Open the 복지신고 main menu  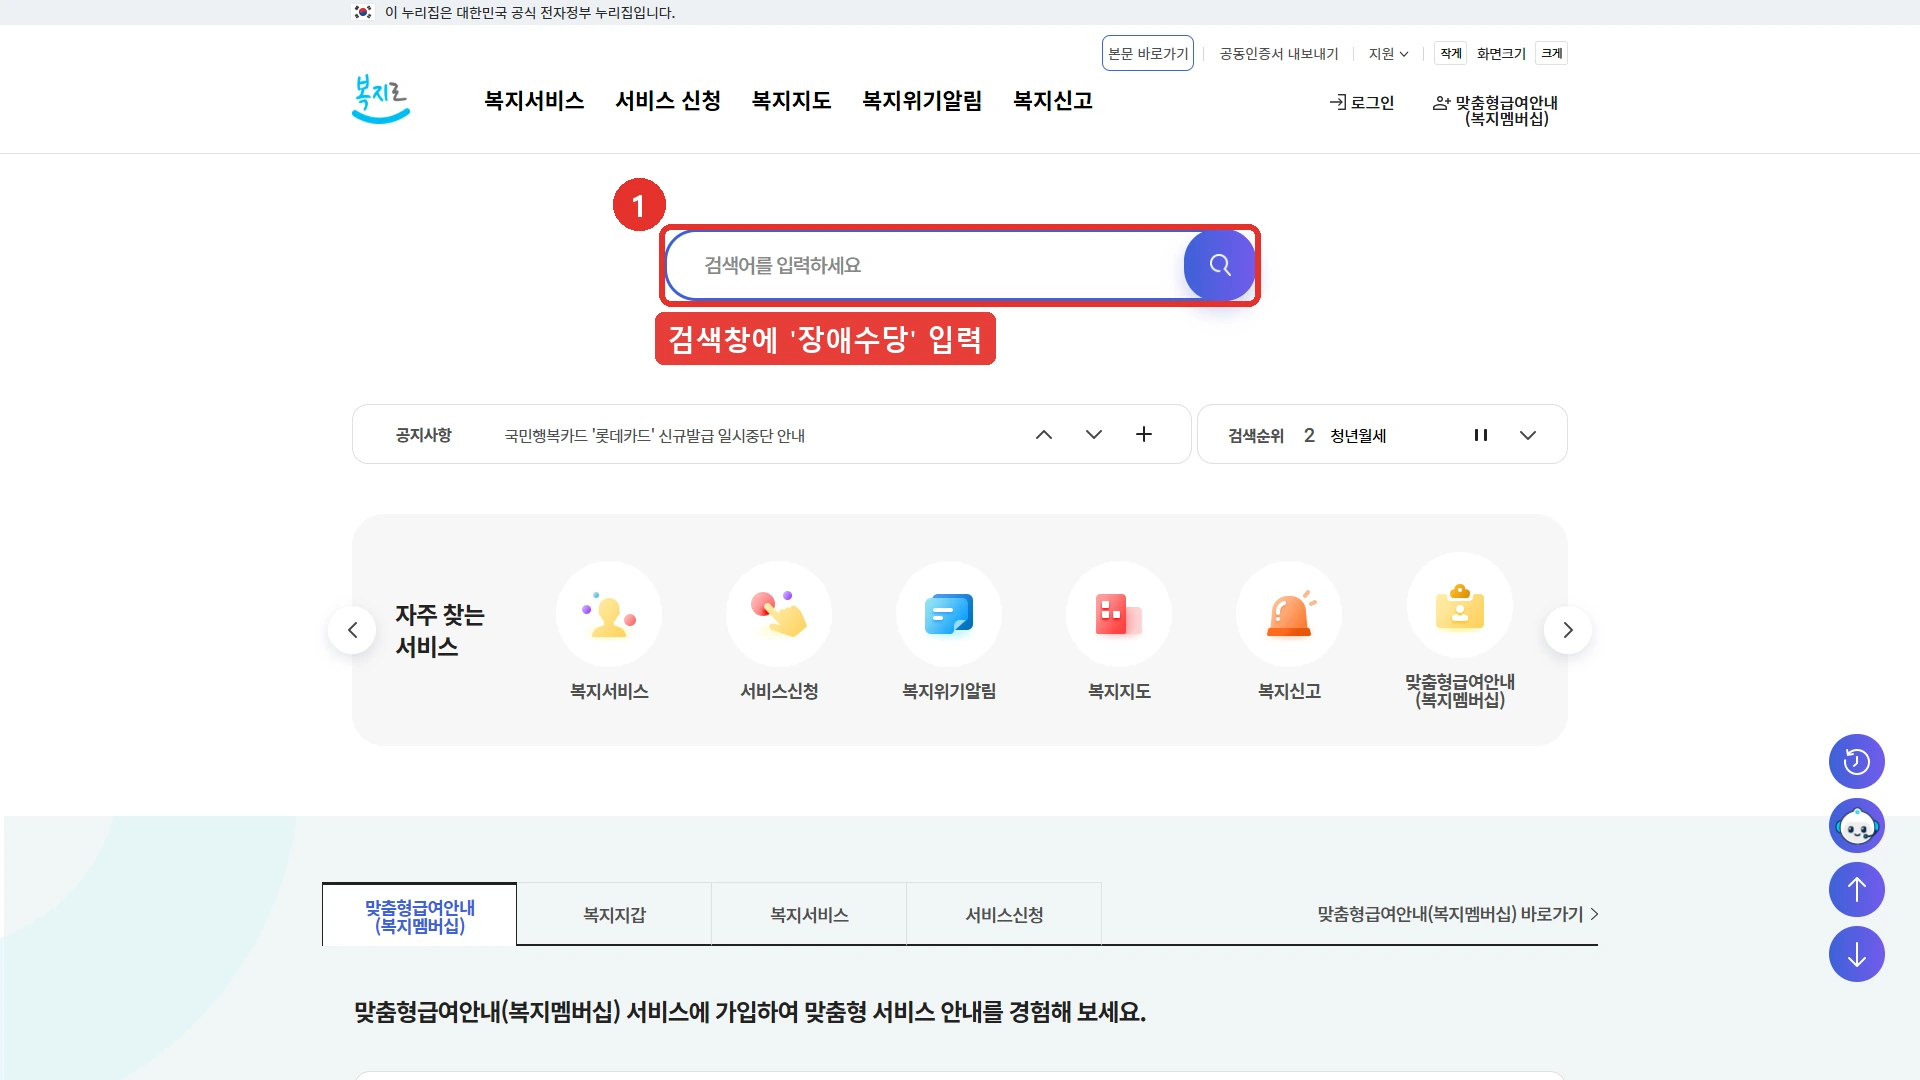tap(1053, 101)
